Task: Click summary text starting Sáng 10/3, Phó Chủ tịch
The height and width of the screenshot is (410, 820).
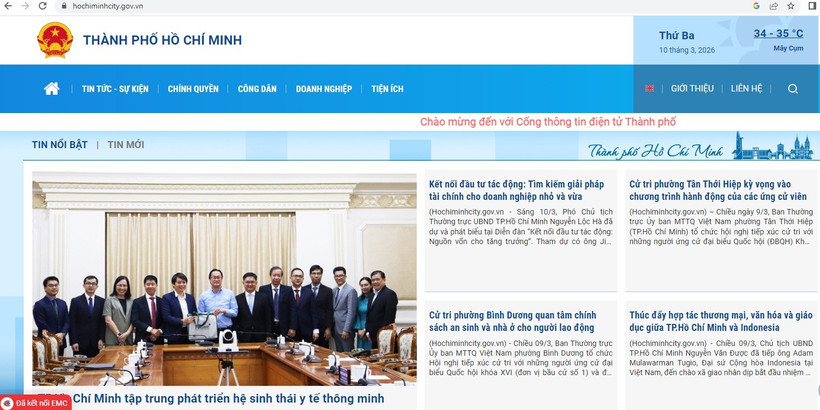Action: click(x=520, y=226)
